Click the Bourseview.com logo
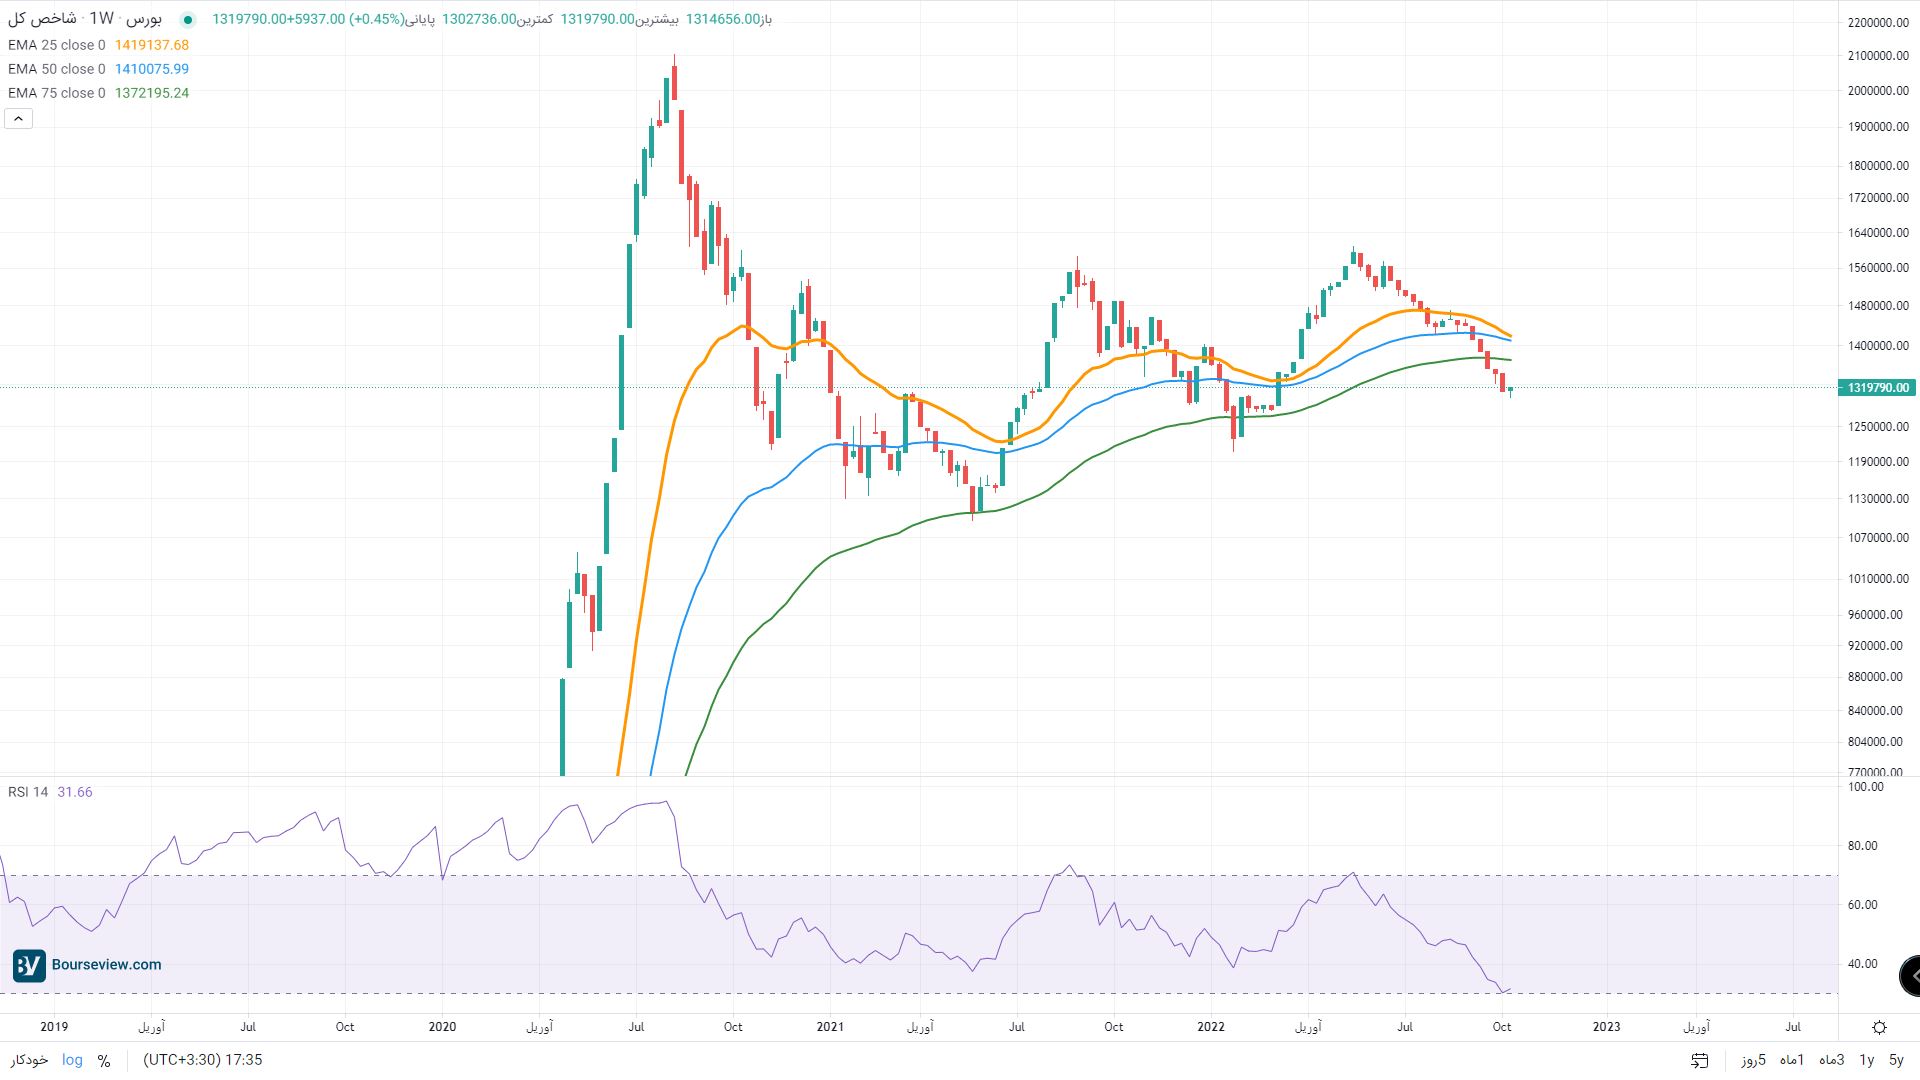The image size is (1920, 1080). (87, 965)
